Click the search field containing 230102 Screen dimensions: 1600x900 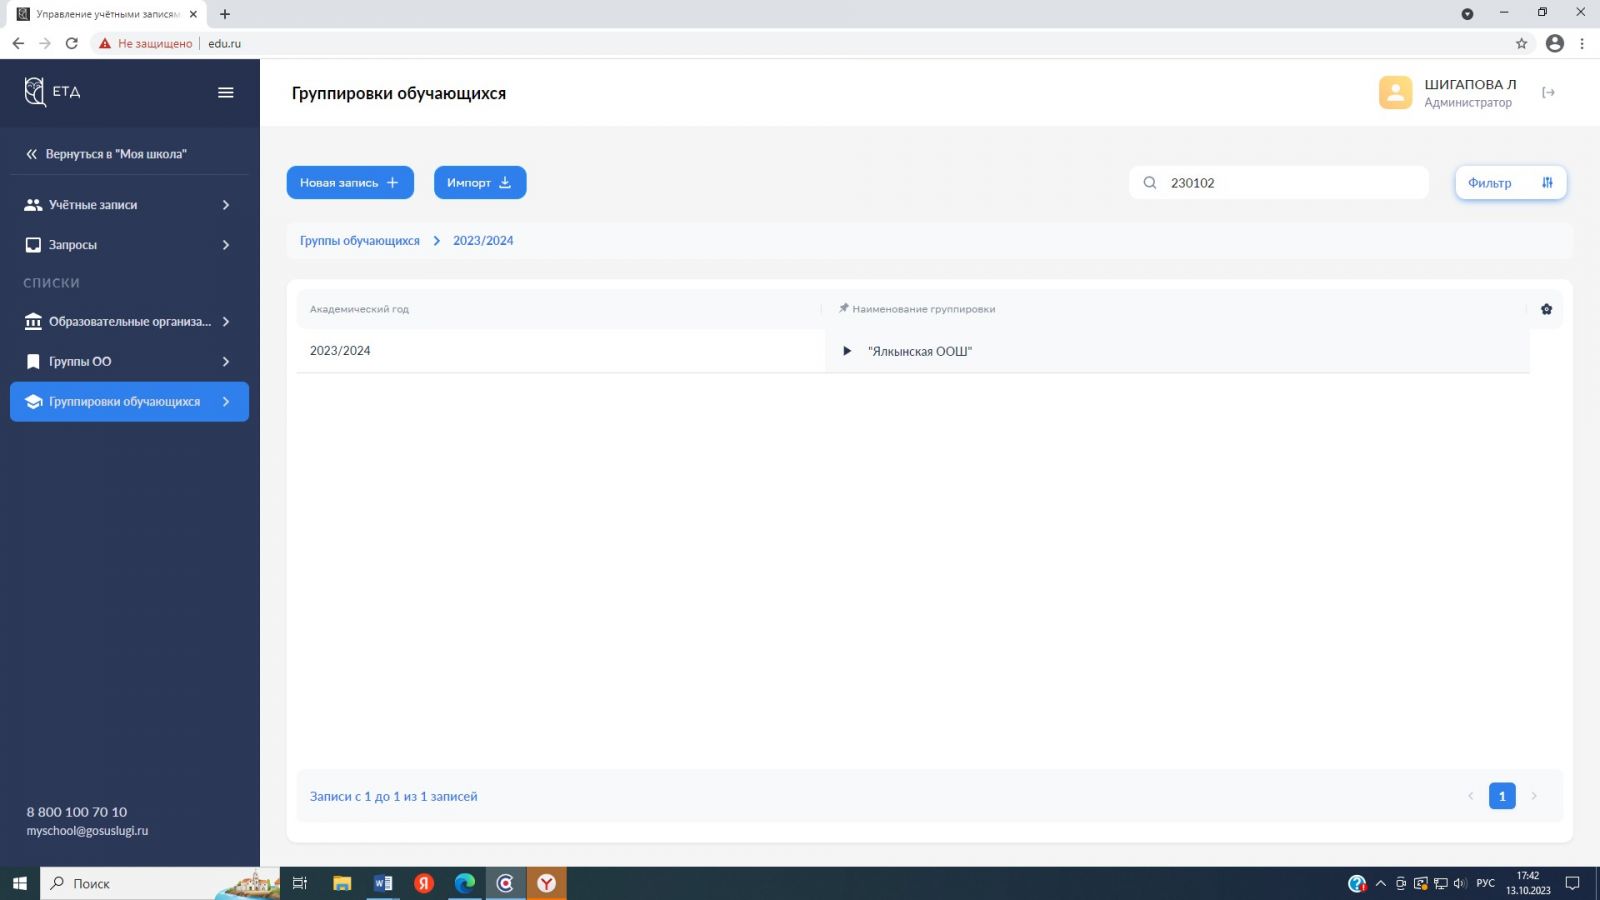pos(1290,183)
